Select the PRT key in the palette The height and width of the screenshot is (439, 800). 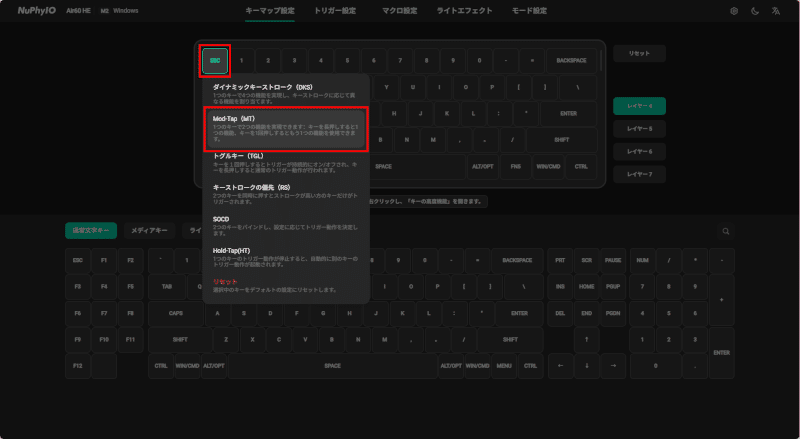click(560, 260)
